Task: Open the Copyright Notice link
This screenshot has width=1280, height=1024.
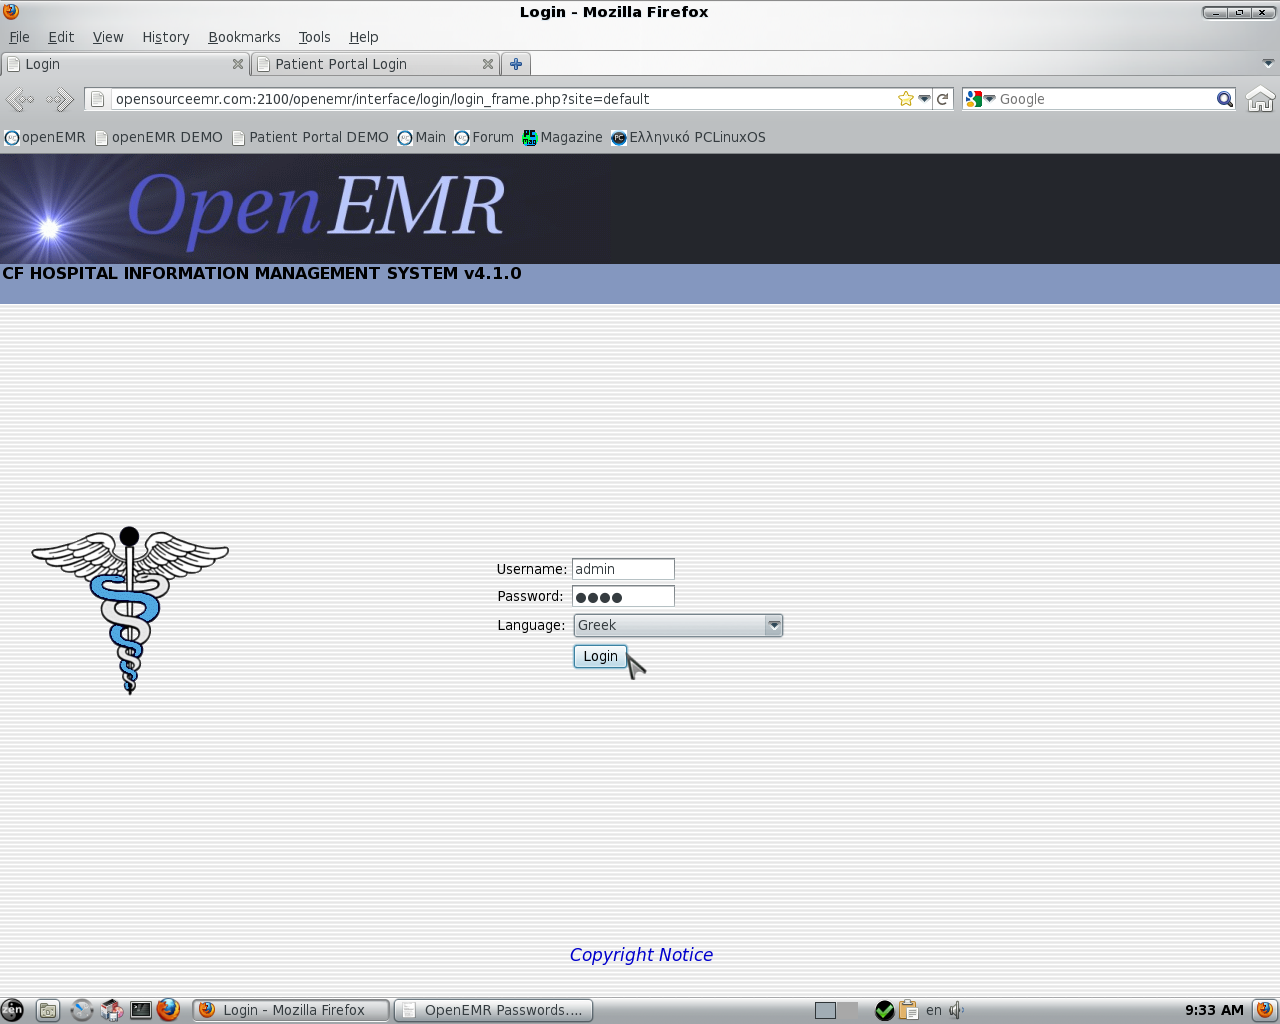Action: tap(641, 955)
